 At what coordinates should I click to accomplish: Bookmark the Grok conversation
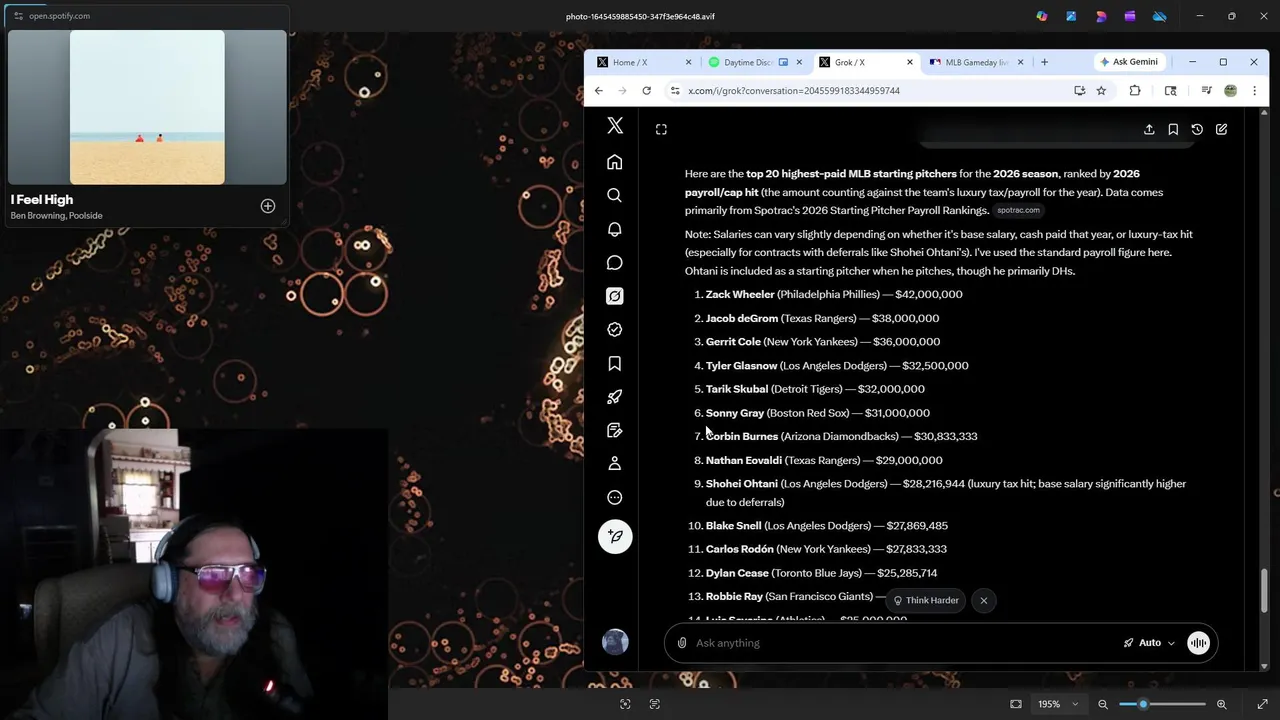coord(1173,129)
